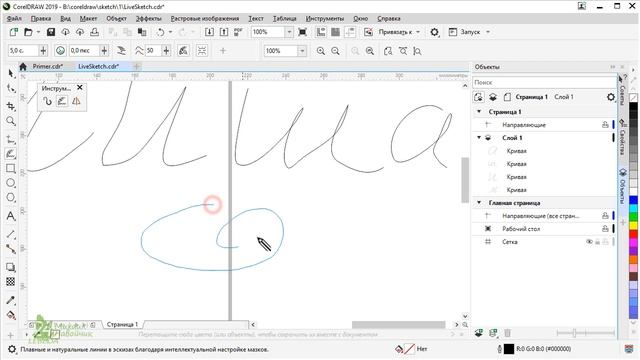This screenshot has width=640, height=360.
Task: Toggle preview mode in the Инструм... panel
Action: (x=62, y=101)
